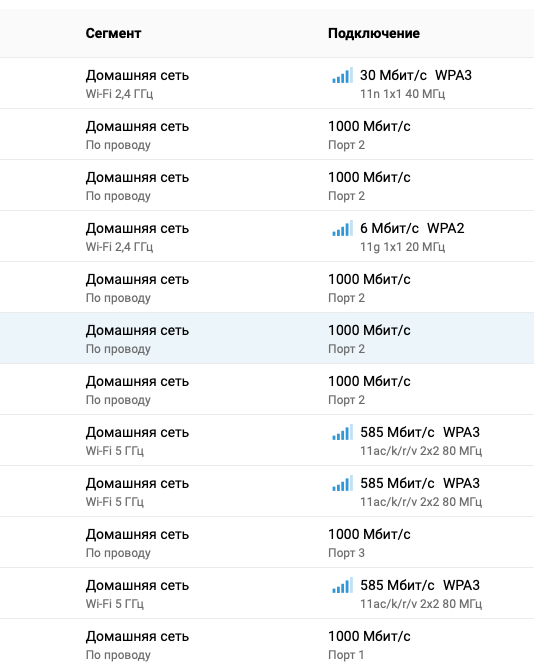Viewport: 534px width, 669px height.
Task: Click signal icon in 585 Мбит/с row directly above Порт 3 row
Action: (x=342, y=483)
